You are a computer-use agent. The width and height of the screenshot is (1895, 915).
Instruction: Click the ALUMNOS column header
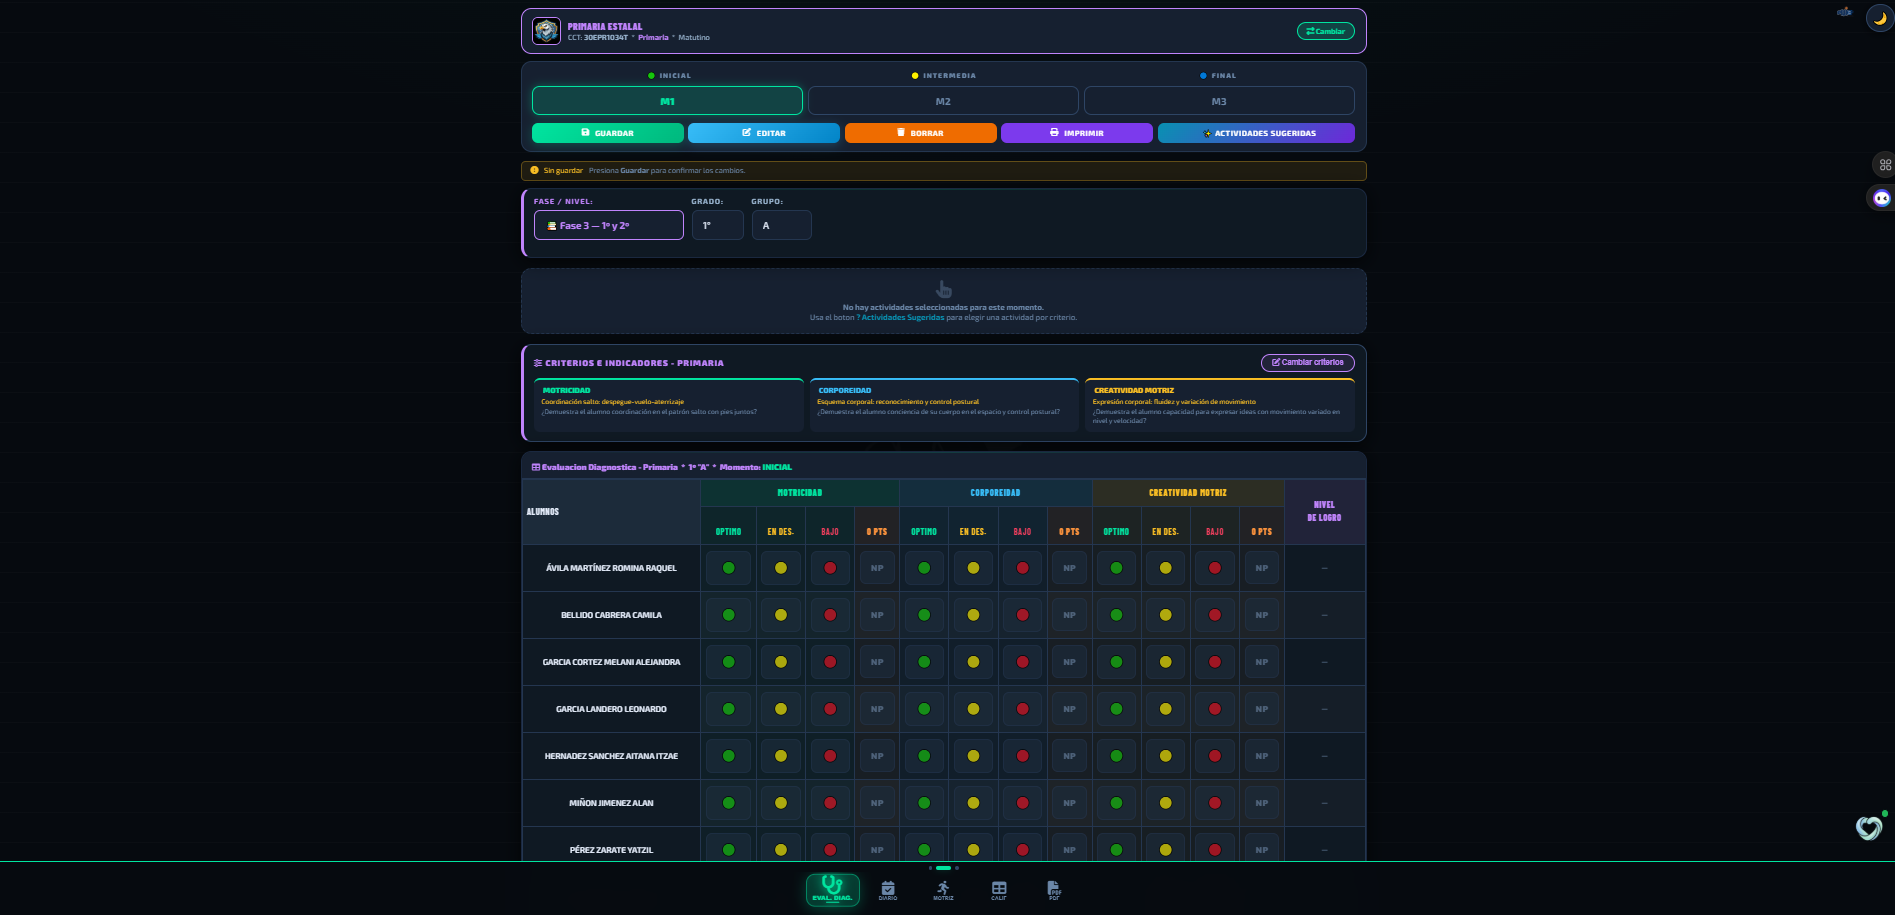click(x=611, y=511)
